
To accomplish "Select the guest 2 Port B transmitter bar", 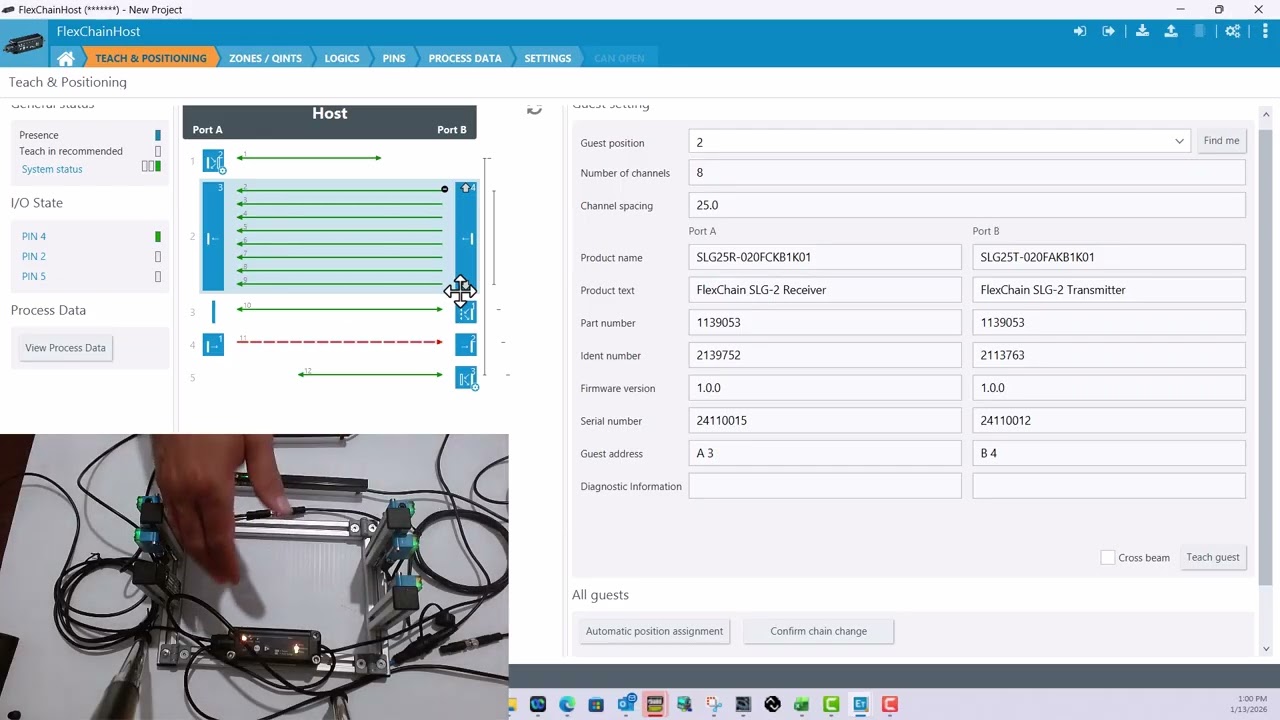I will (x=466, y=236).
